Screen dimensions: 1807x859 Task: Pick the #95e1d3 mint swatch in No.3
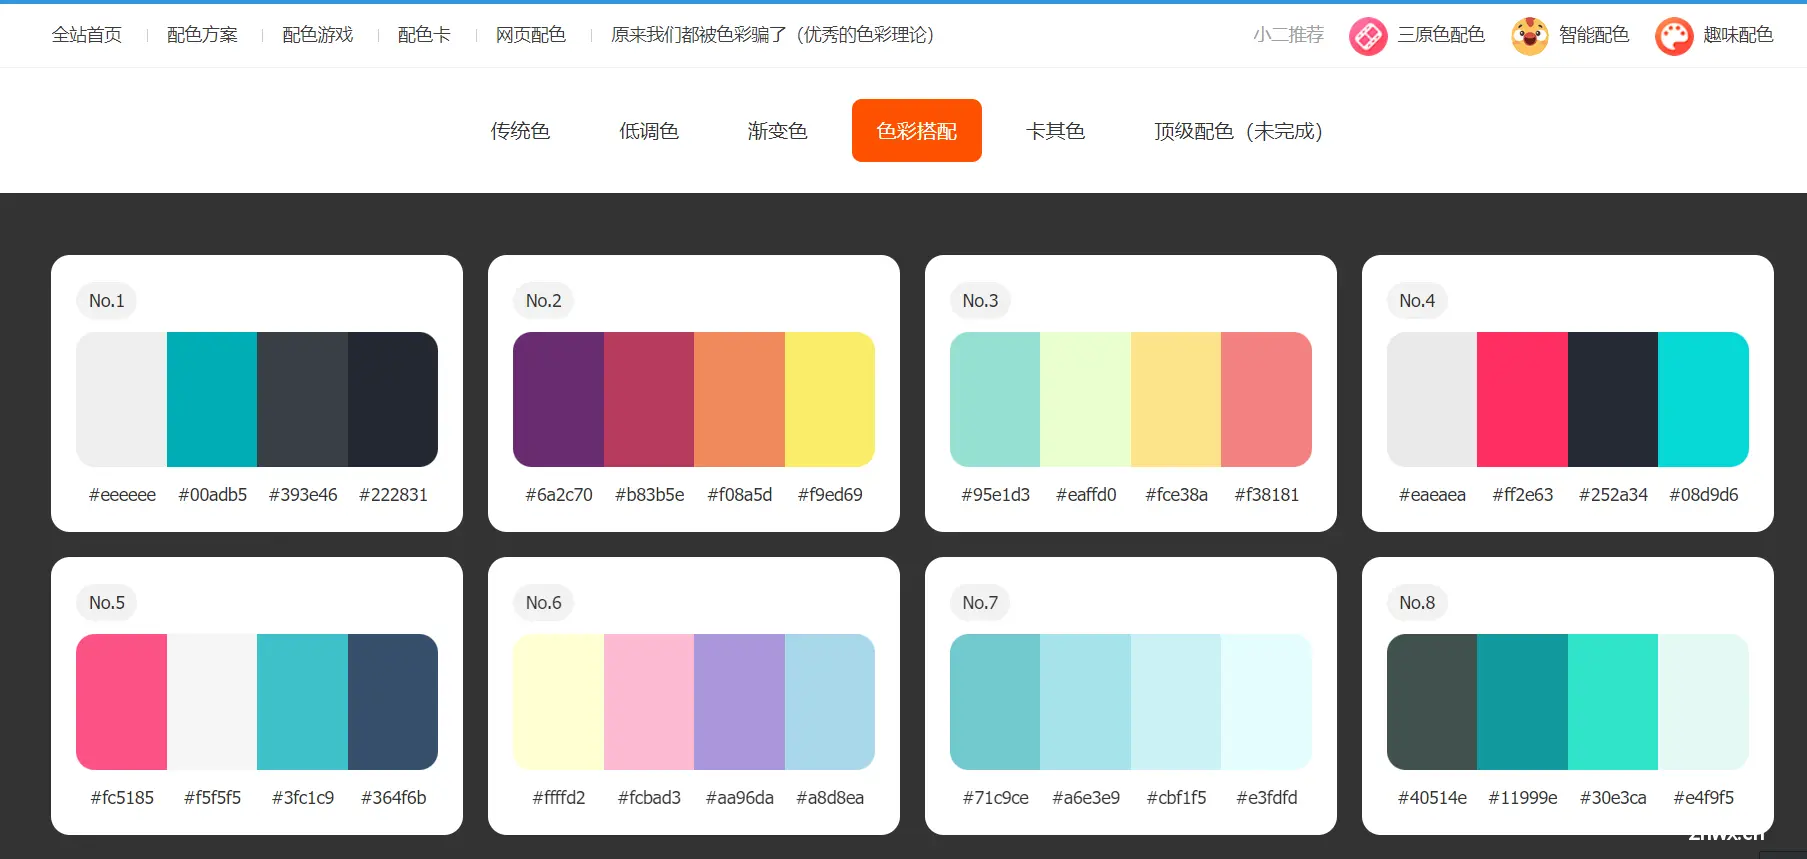(x=995, y=399)
